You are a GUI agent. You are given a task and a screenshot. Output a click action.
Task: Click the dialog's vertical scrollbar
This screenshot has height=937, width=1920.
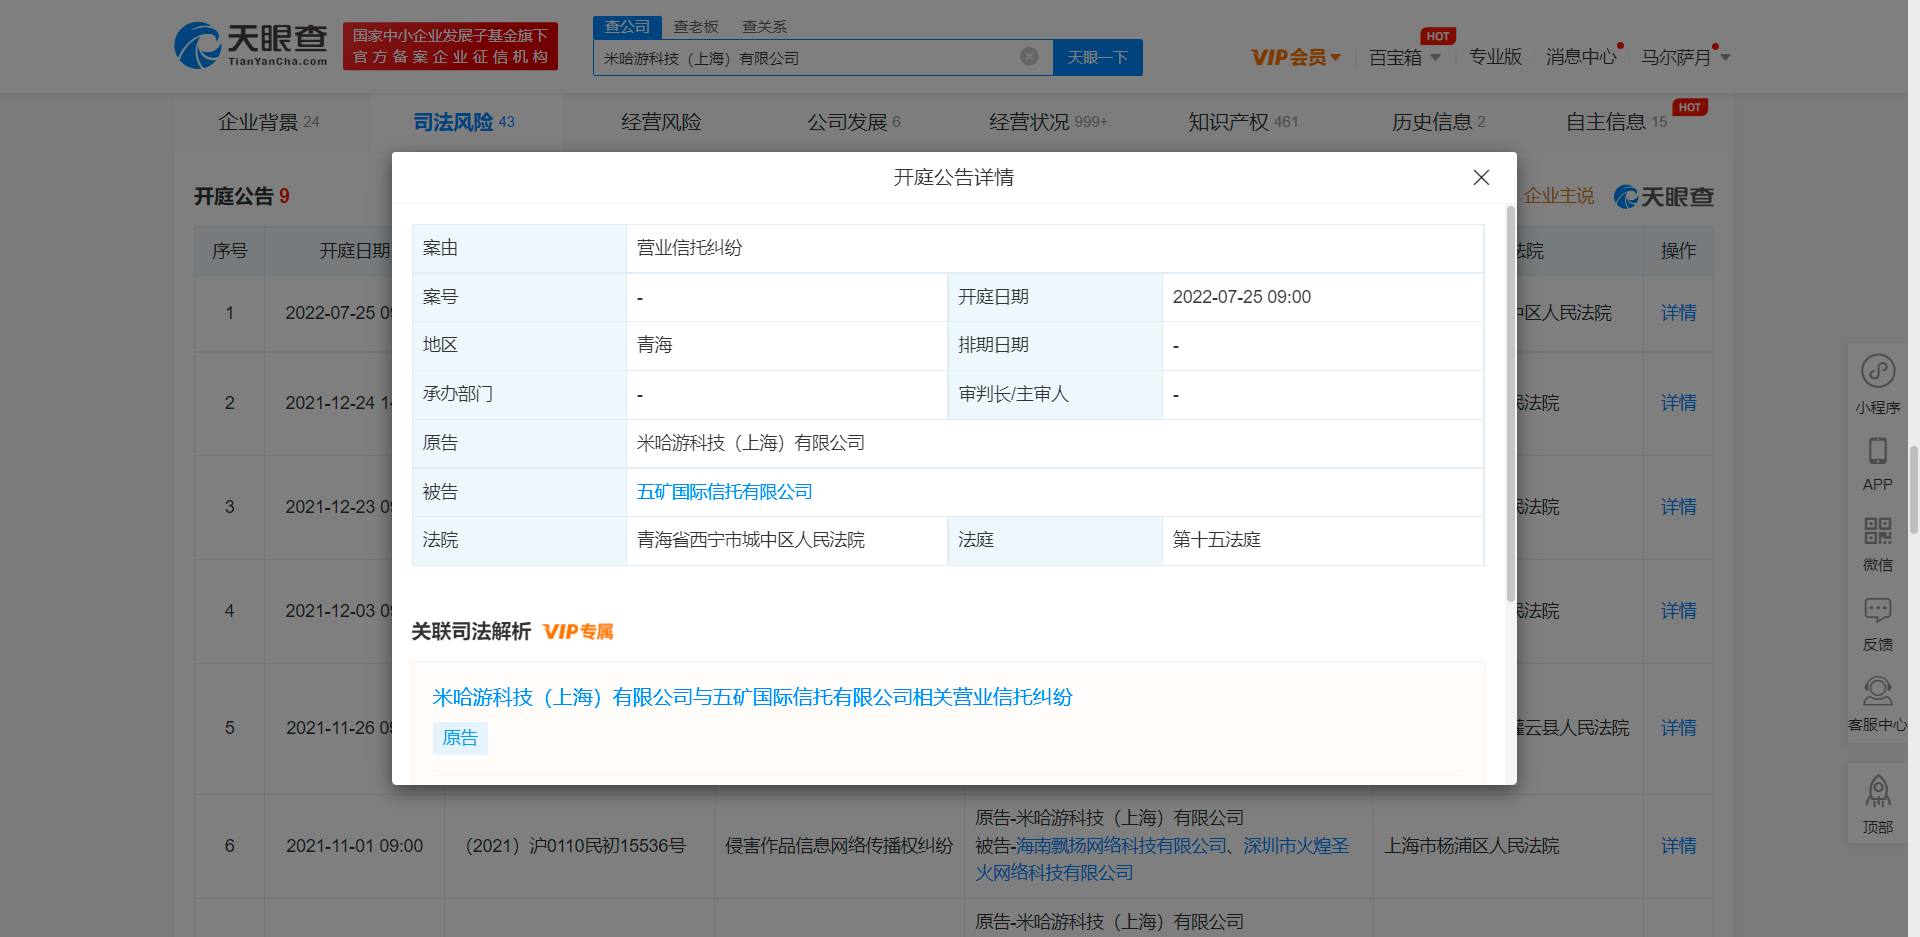(1510, 400)
